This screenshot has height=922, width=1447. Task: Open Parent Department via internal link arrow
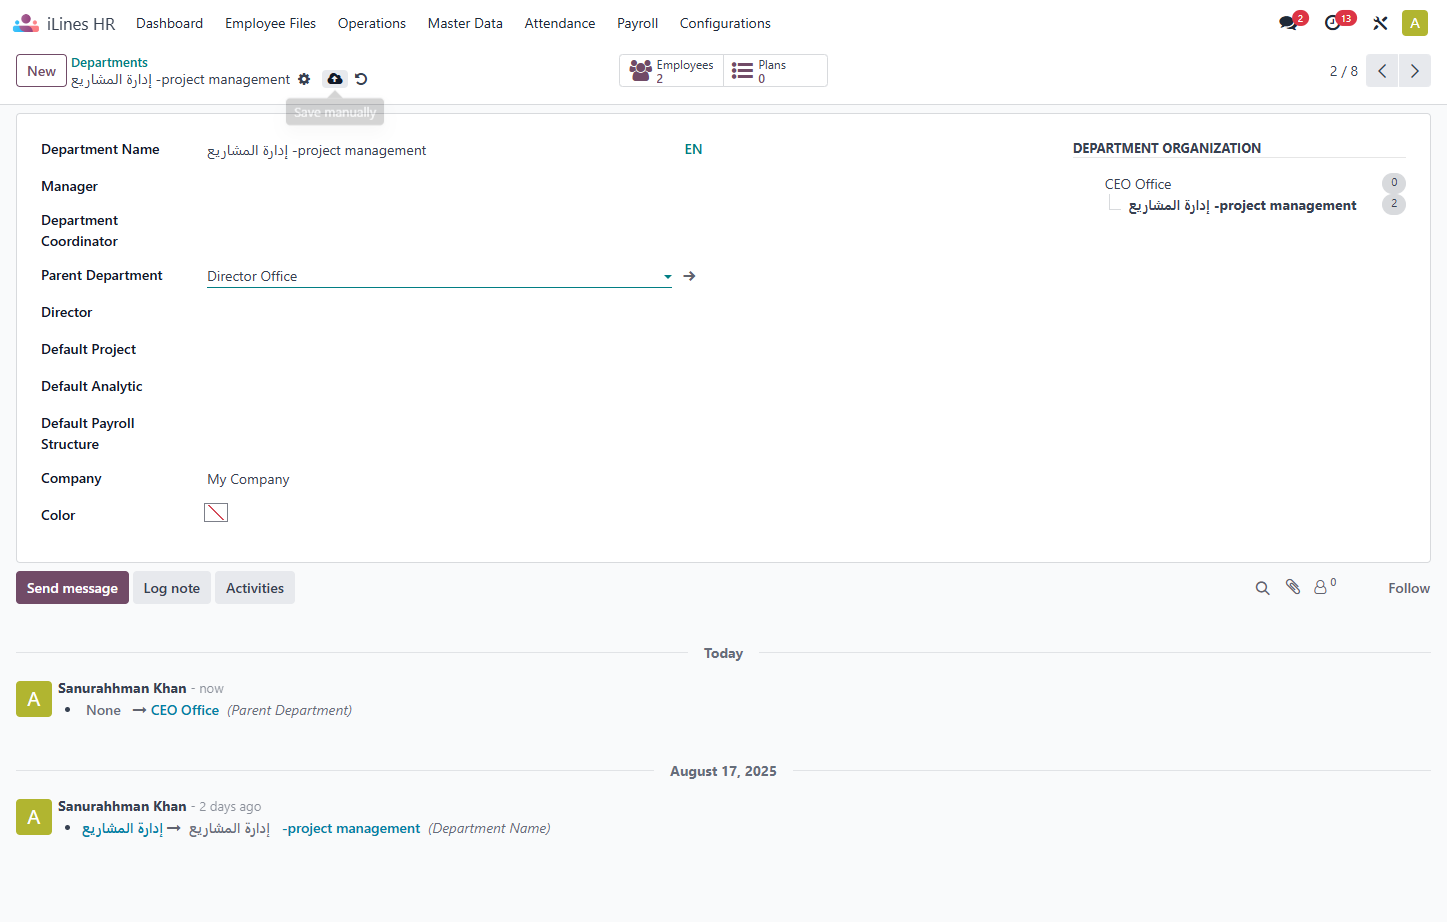pos(689,276)
